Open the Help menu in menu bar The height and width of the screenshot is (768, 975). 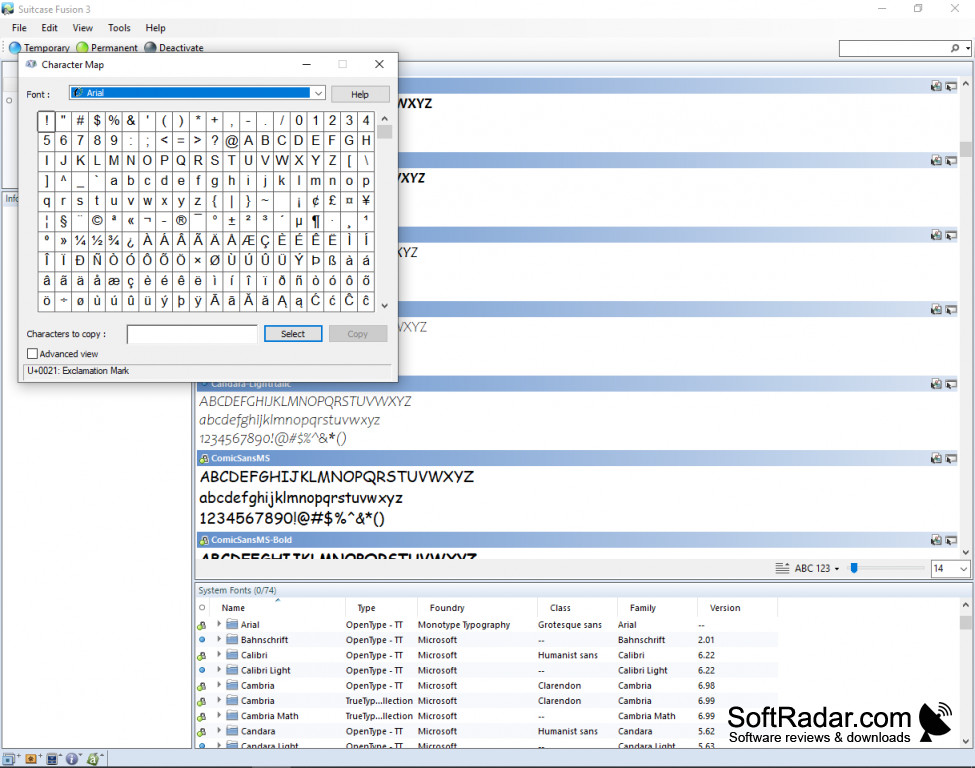click(x=155, y=28)
